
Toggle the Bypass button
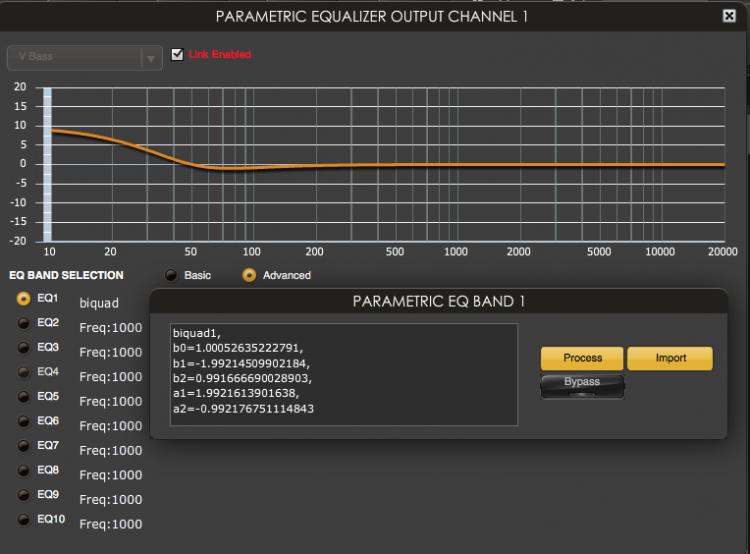pyautogui.click(x=582, y=385)
